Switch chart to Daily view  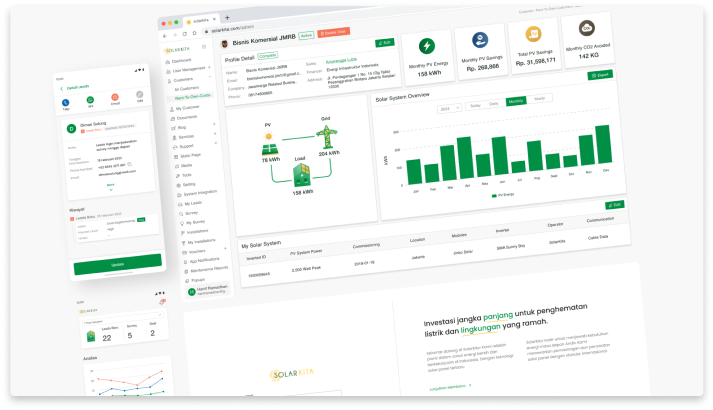point(496,103)
